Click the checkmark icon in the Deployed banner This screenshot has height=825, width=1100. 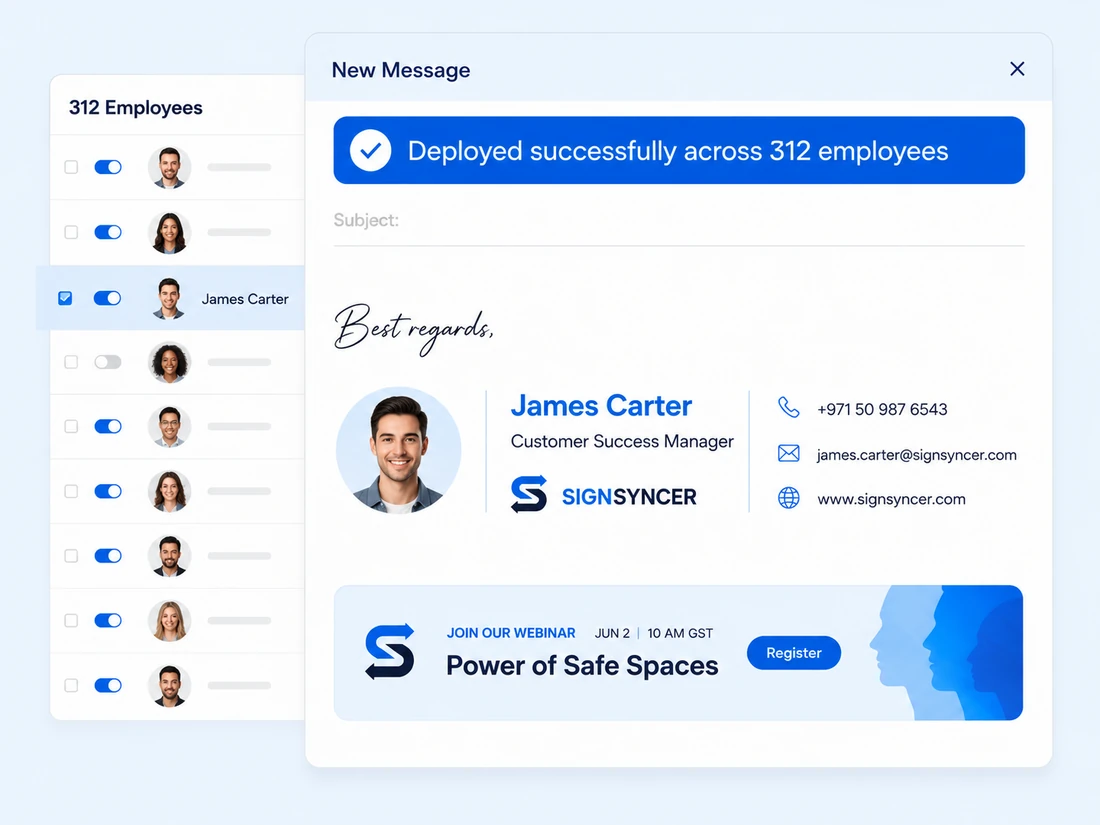[370, 150]
